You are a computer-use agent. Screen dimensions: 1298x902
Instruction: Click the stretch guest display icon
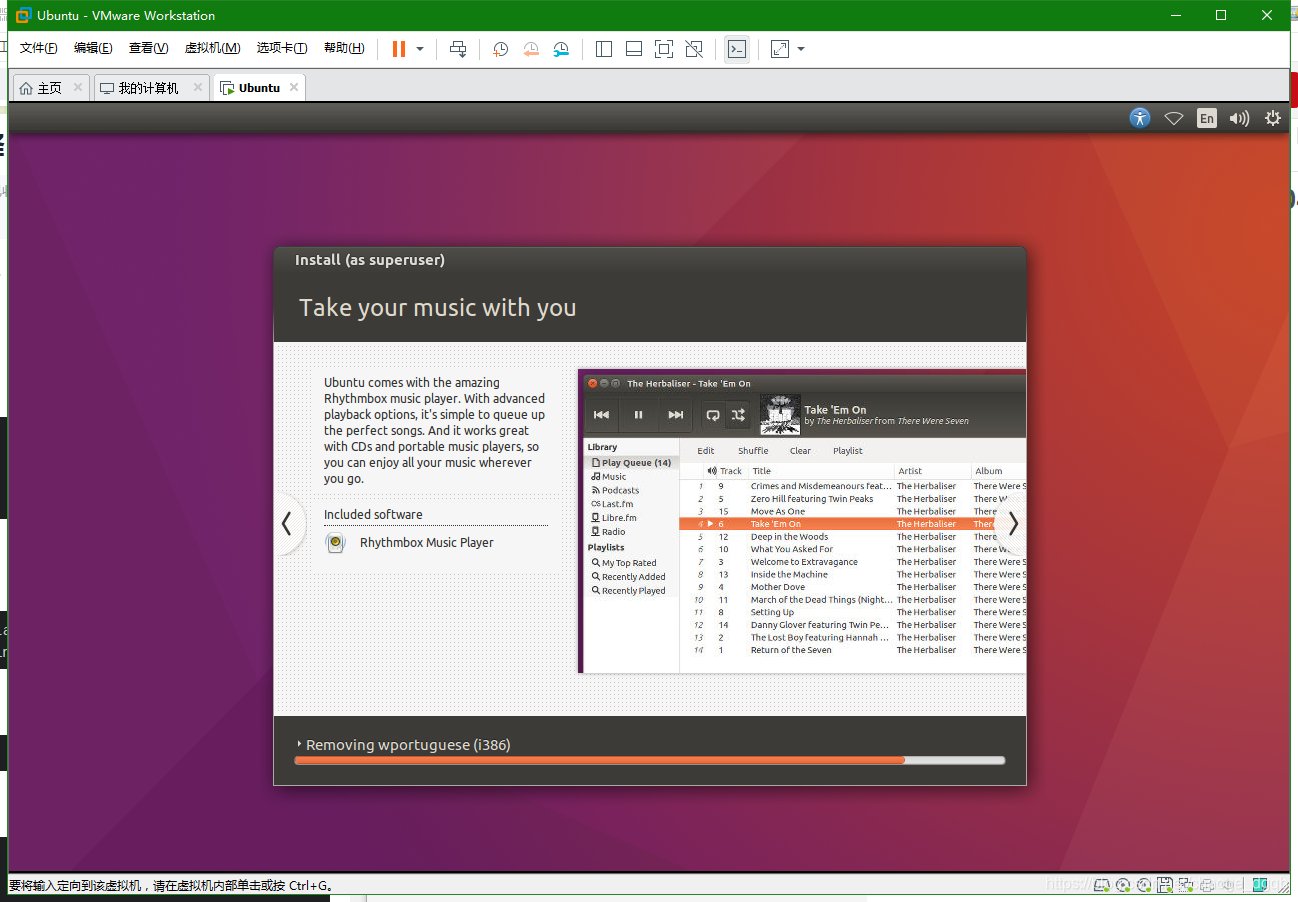[x=780, y=49]
